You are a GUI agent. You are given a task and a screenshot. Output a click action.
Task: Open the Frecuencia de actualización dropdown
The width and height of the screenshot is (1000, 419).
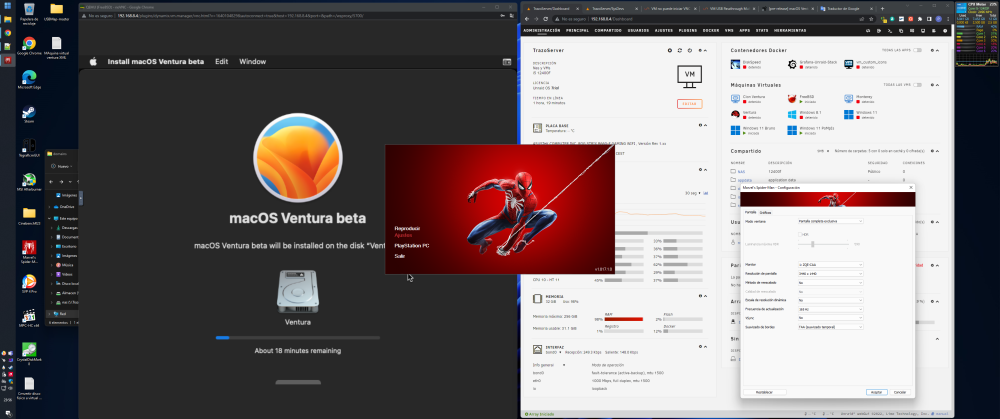click(830, 309)
